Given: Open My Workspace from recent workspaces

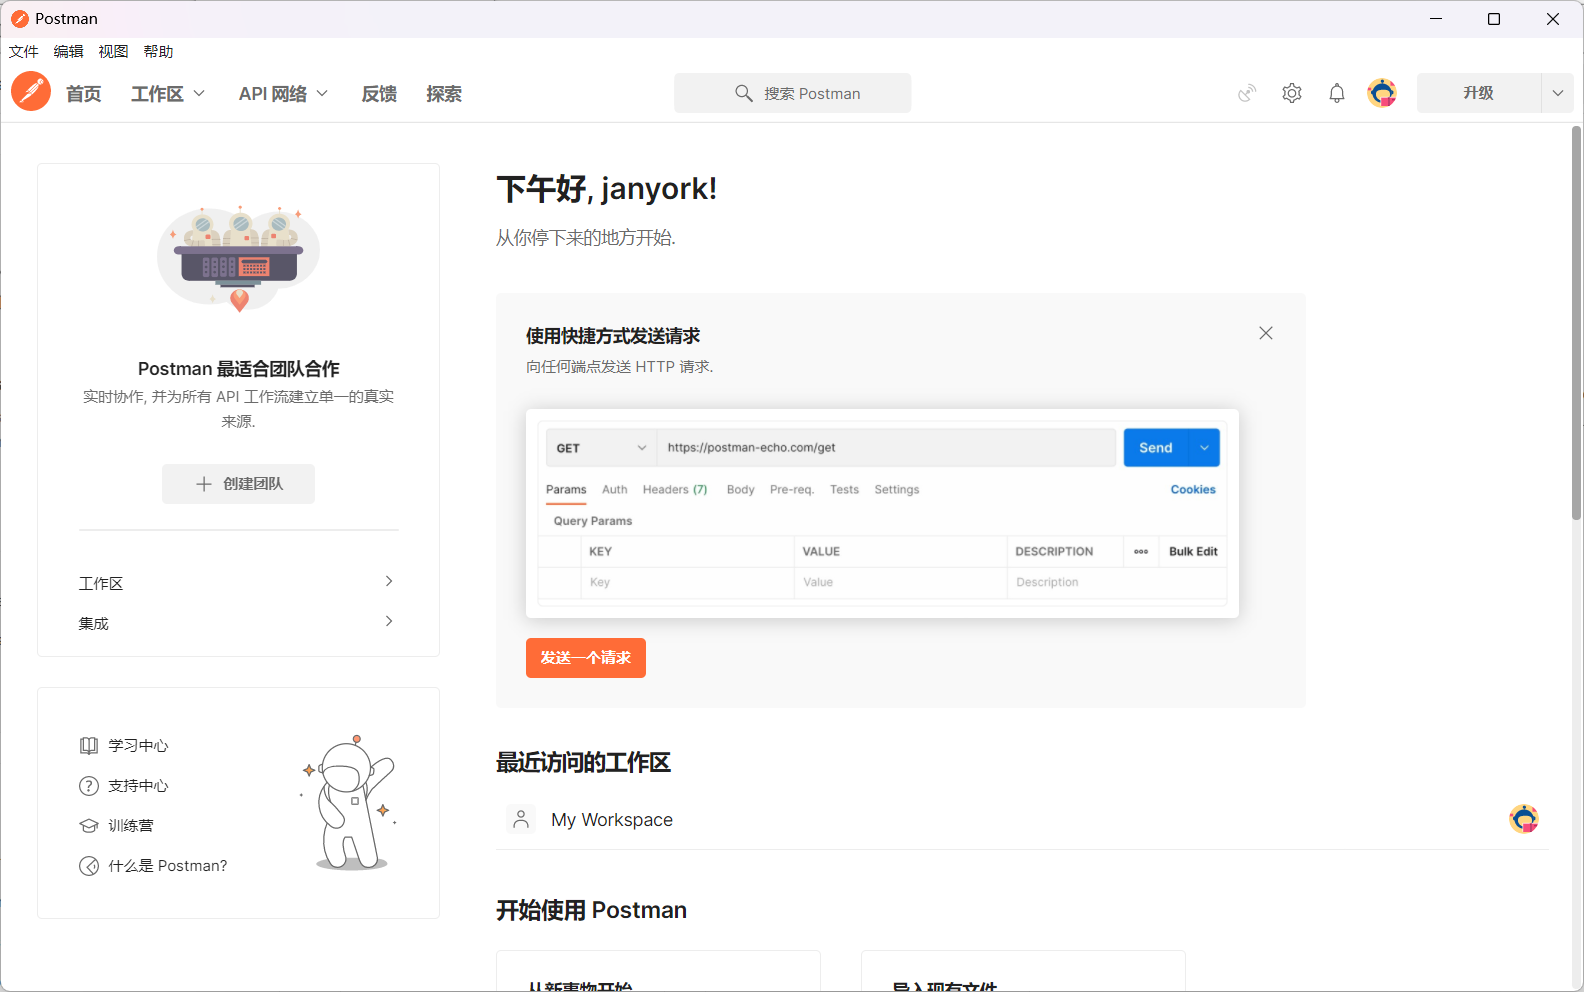Looking at the screenshot, I should (x=611, y=820).
